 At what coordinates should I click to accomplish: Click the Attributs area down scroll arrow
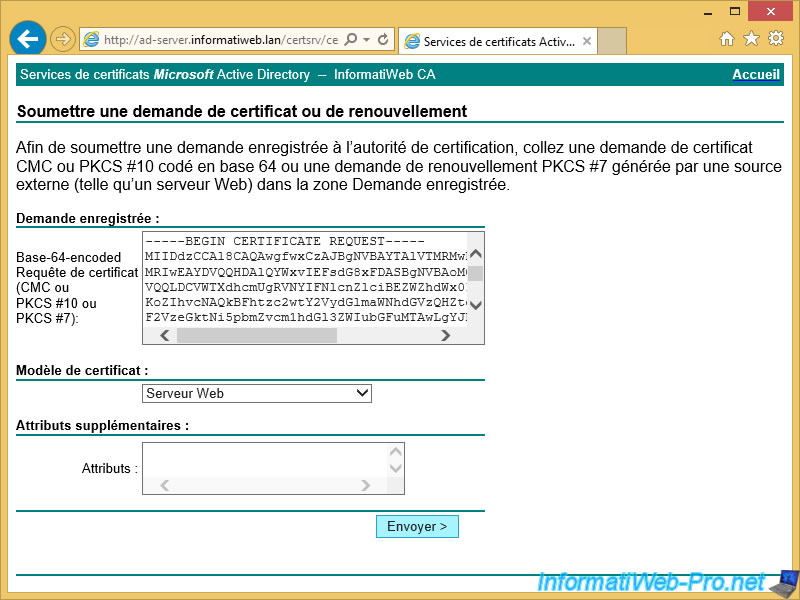tap(395, 468)
